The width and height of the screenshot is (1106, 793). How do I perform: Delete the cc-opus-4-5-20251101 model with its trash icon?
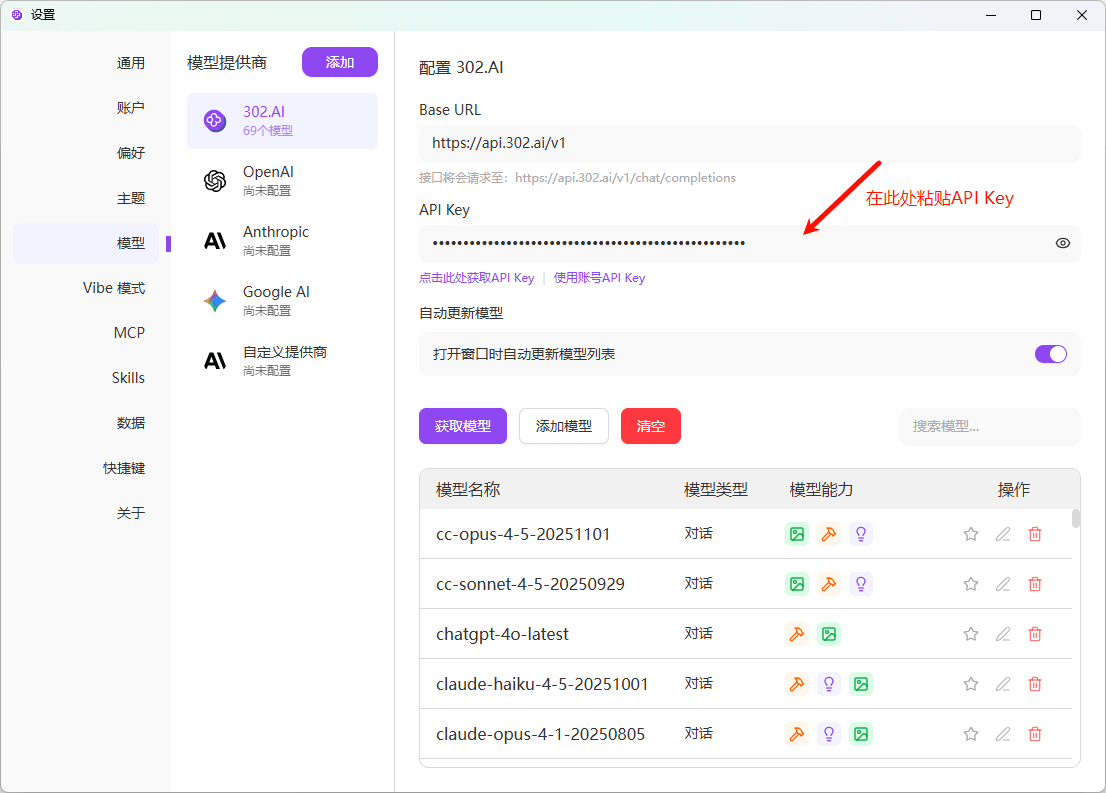pyautogui.click(x=1035, y=534)
